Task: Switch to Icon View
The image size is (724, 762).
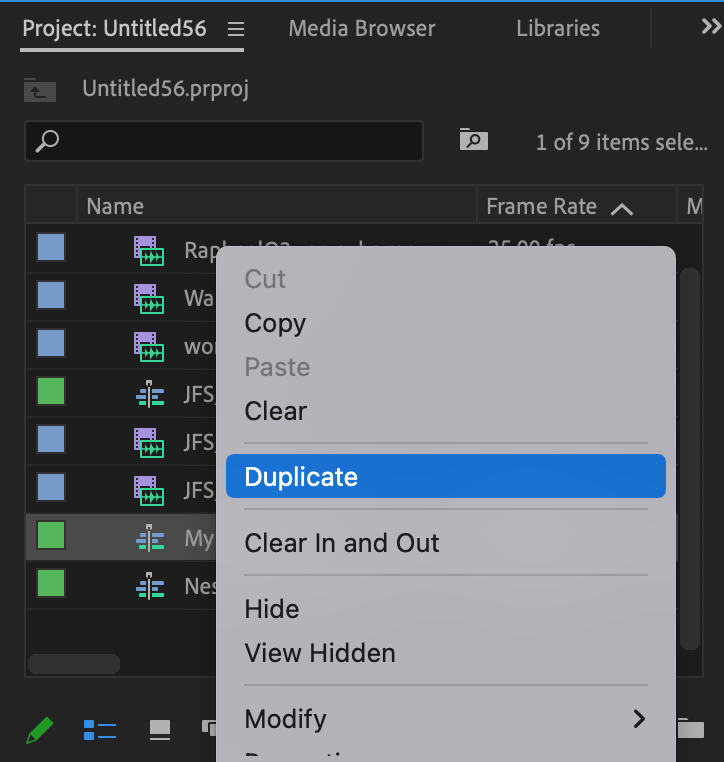Action: (160, 730)
